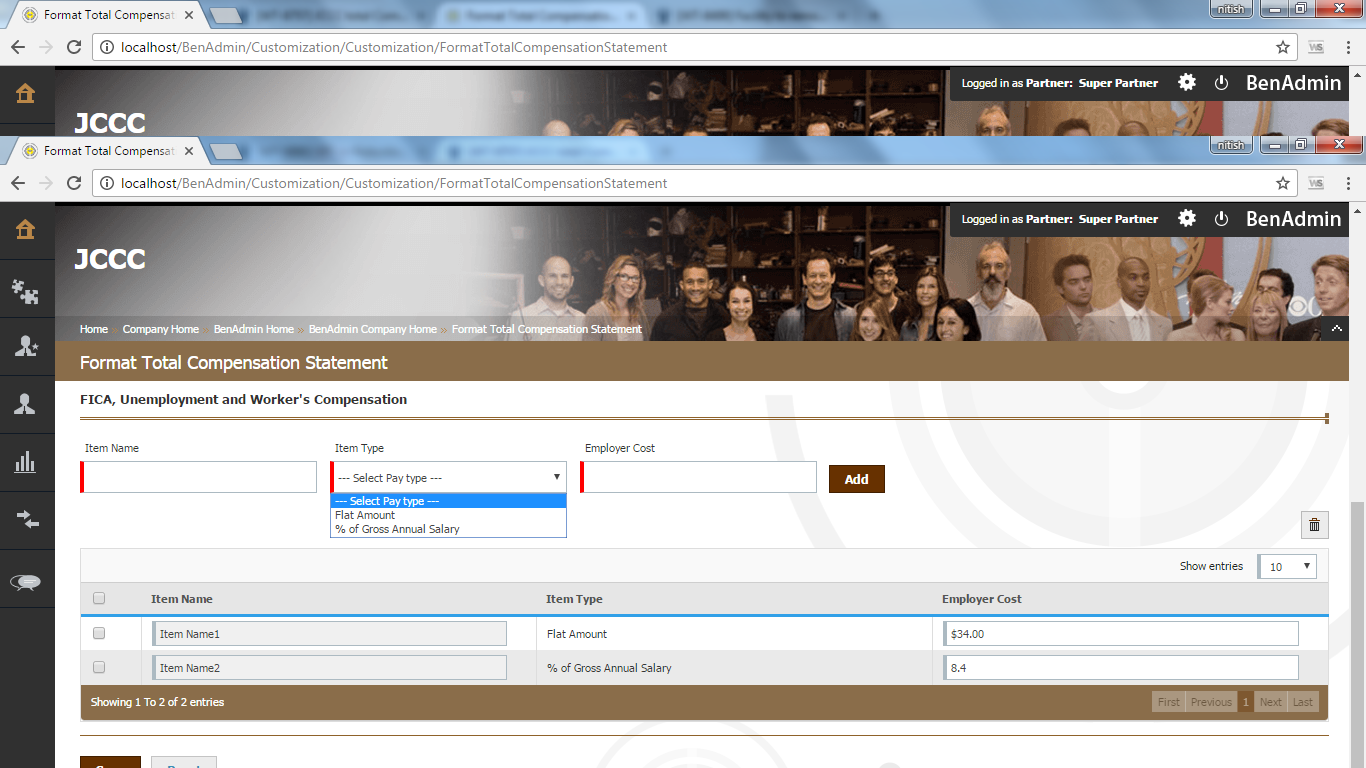This screenshot has width=1366, height=768.
Task: Click the 8.4 employer cost field
Action: pyautogui.click(x=1121, y=668)
